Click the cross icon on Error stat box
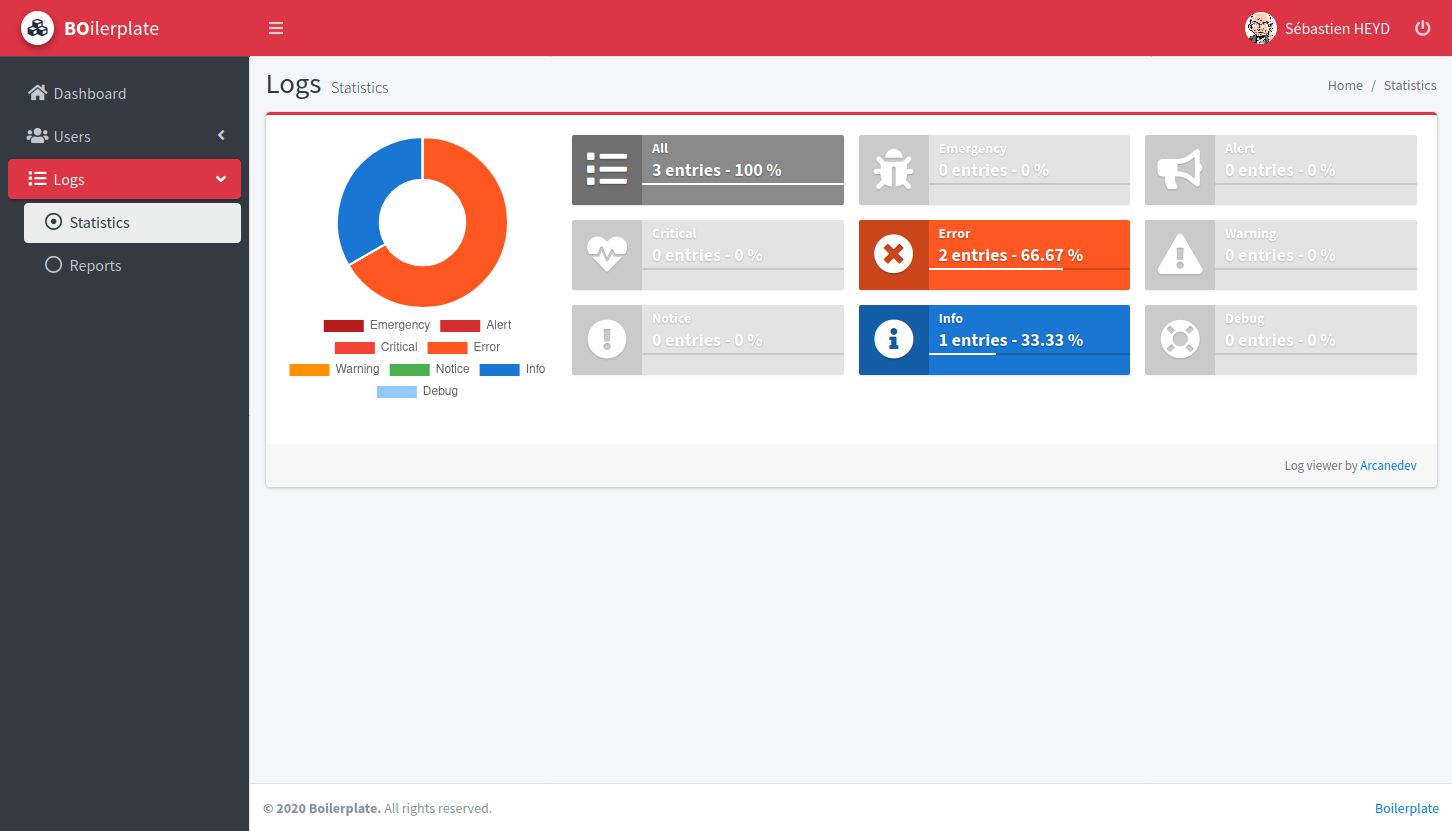1452x831 pixels. [x=893, y=255]
